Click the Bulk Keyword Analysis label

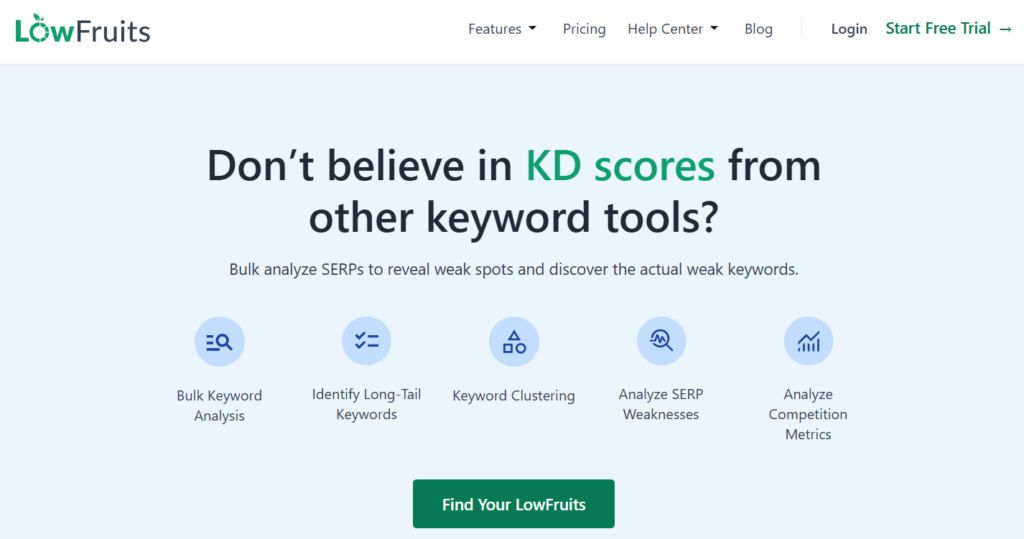219,405
